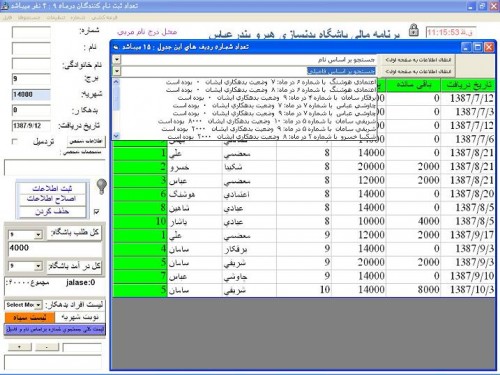Click the برج field containing 9
This screenshot has width=500, height=375.
31,79
